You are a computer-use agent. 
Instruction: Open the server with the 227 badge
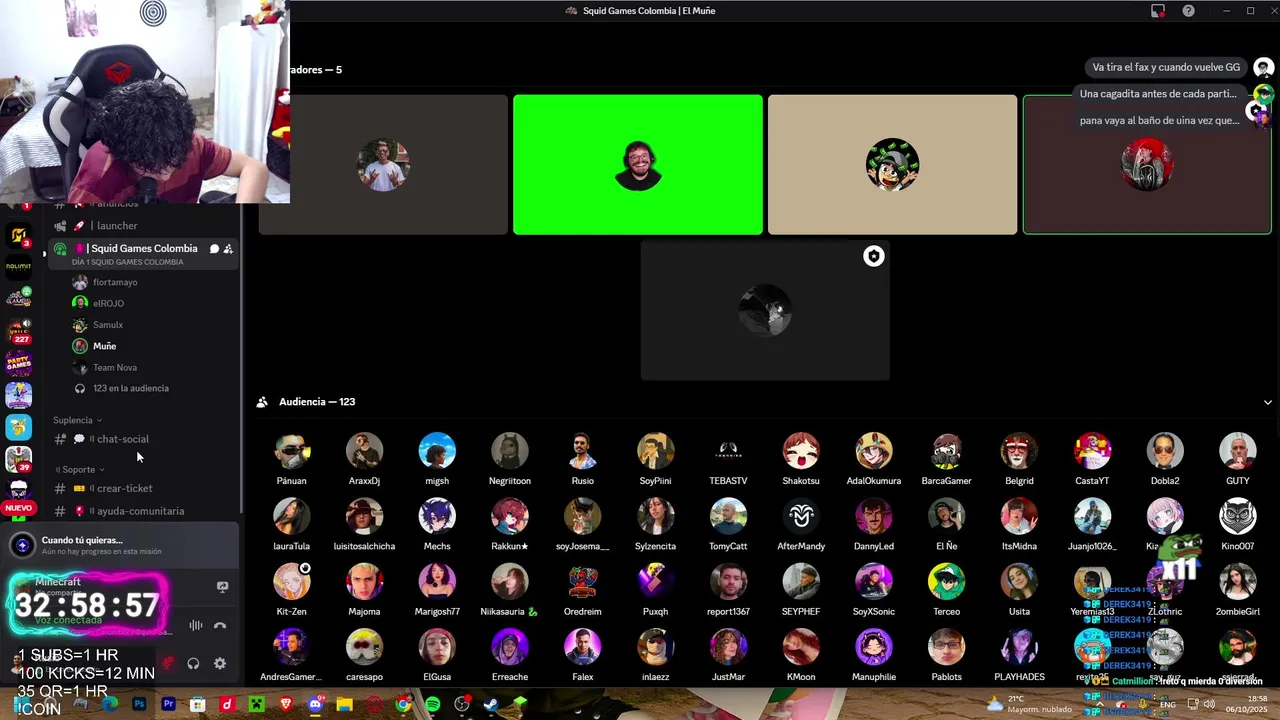[19, 330]
